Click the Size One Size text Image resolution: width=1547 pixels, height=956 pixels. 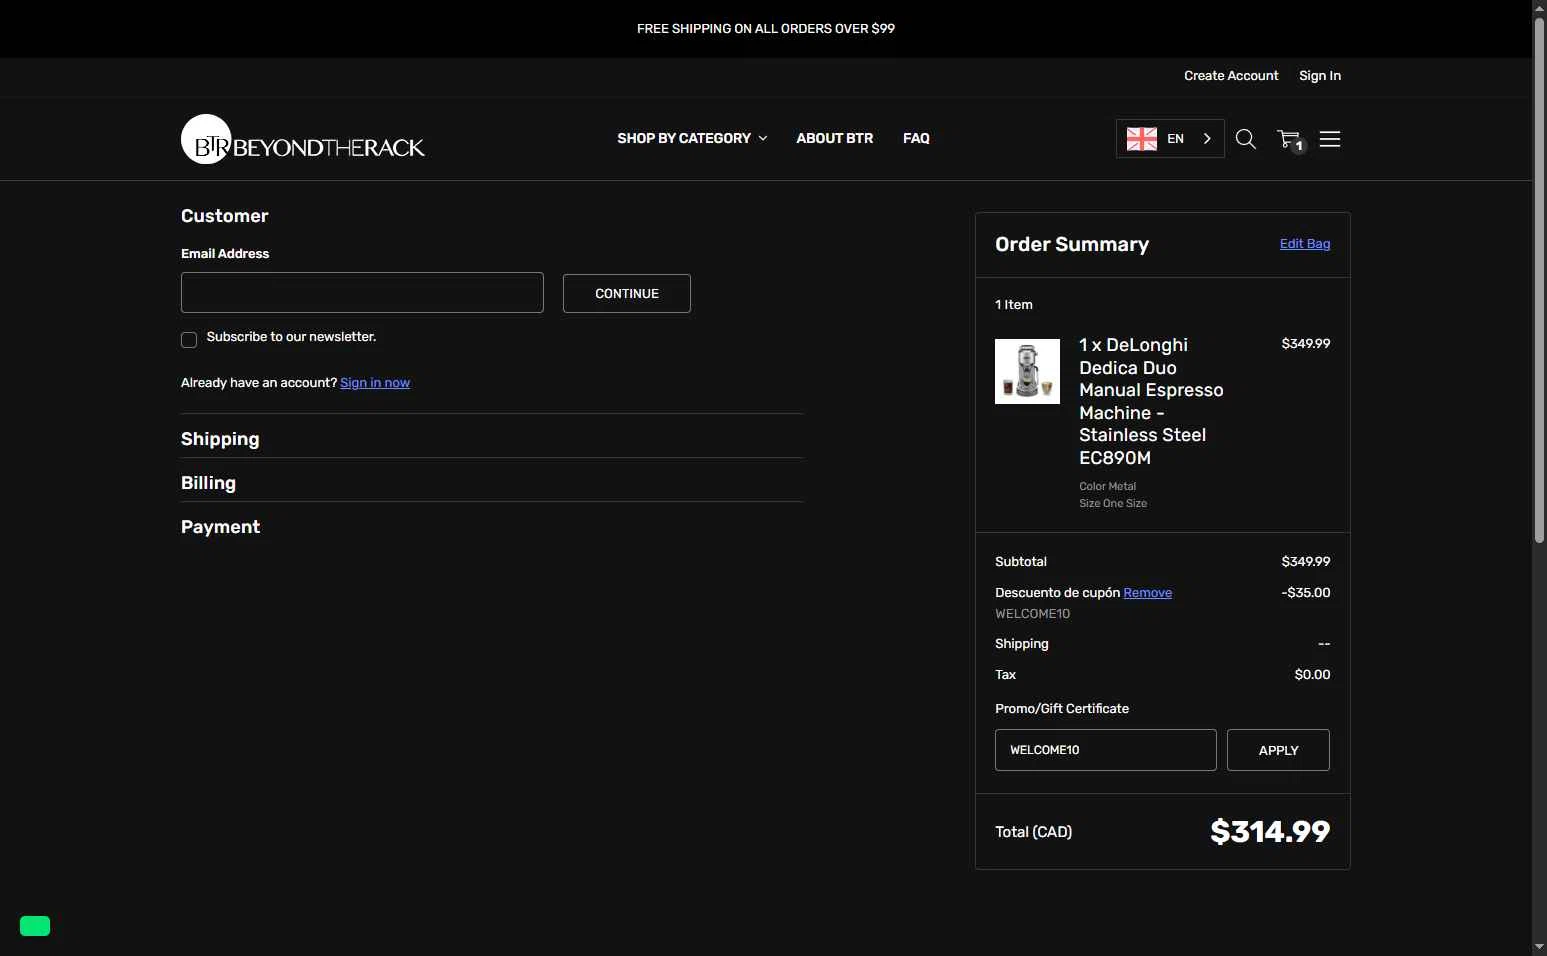[1113, 504]
